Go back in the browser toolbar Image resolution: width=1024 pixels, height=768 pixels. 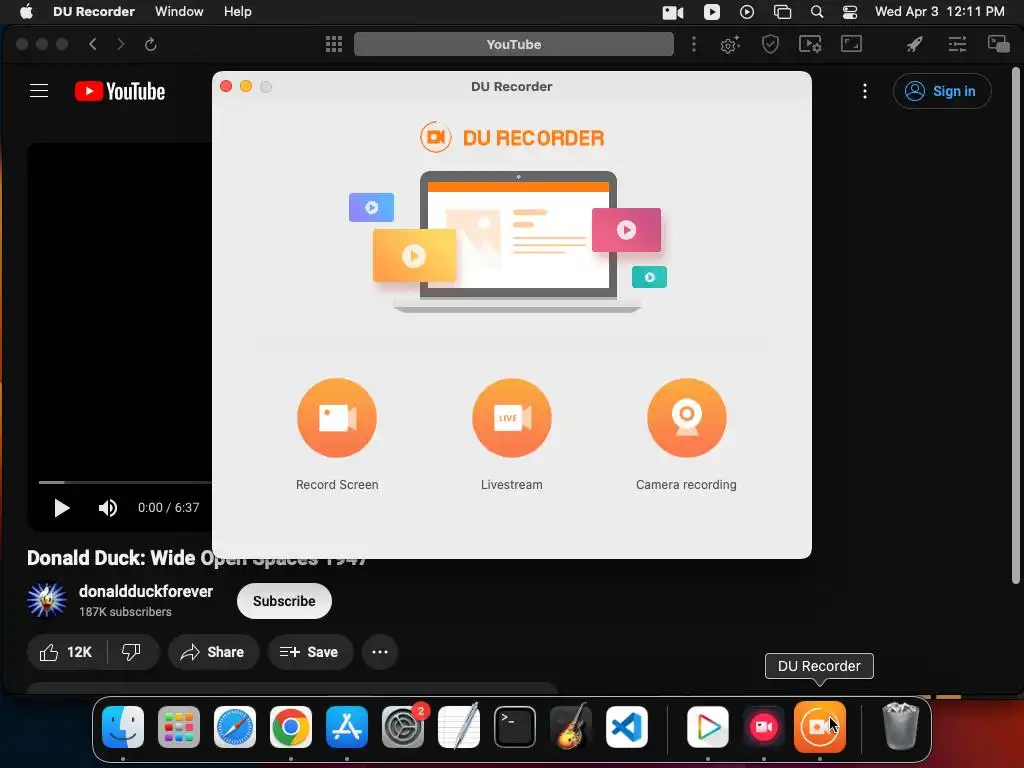coord(93,44)
